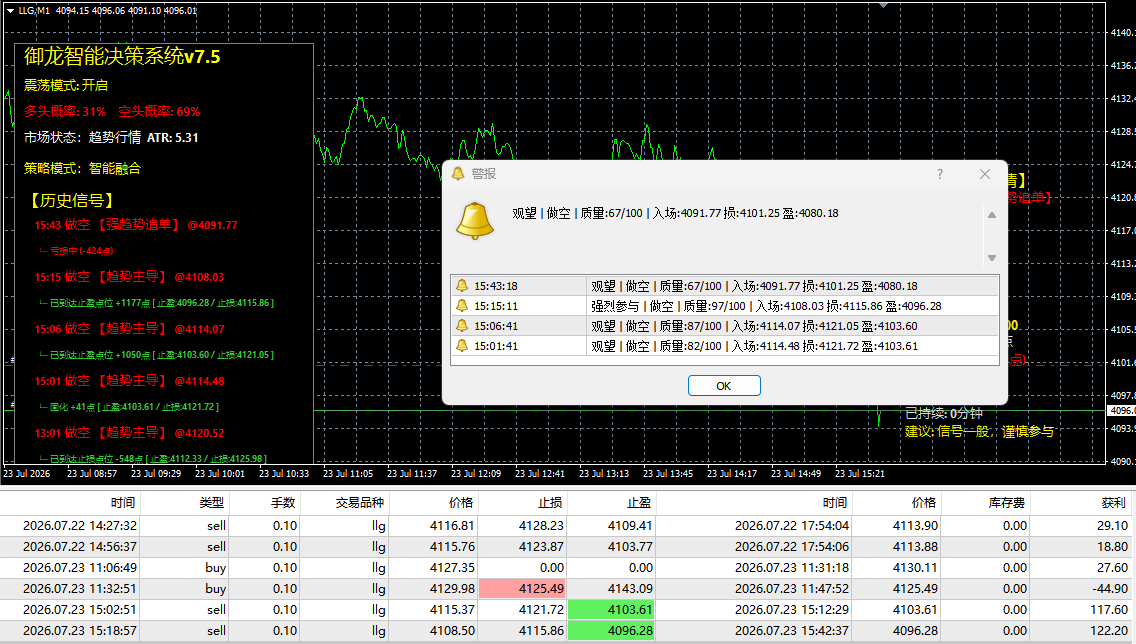Click the profit value -44.90
The image size is (1136, 644).
[x=1109, y=588]
